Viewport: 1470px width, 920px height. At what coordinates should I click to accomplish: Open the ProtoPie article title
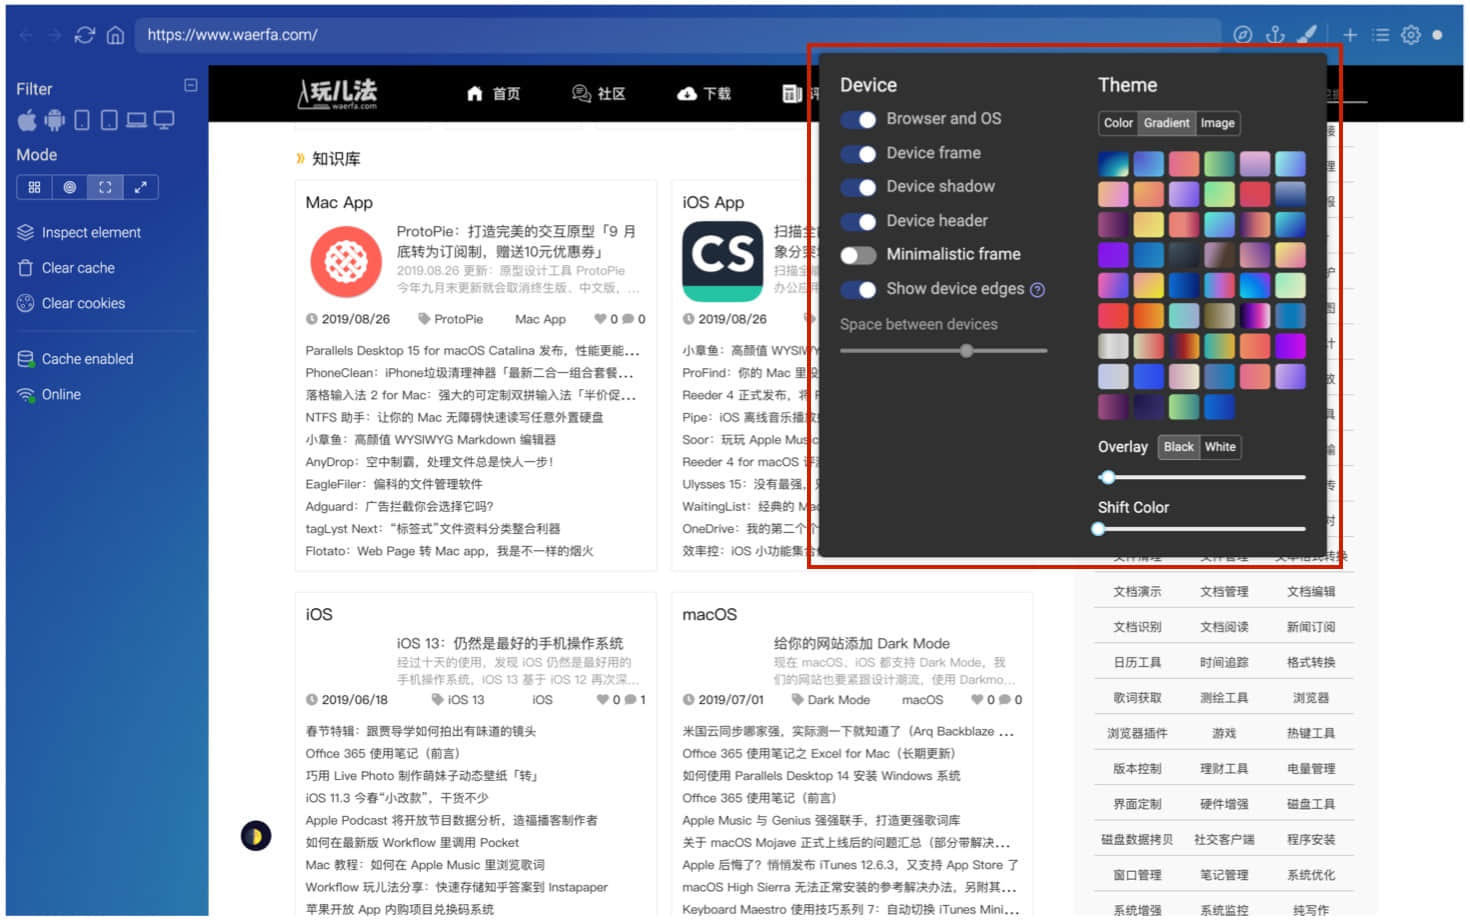click(x=516, y=241)
